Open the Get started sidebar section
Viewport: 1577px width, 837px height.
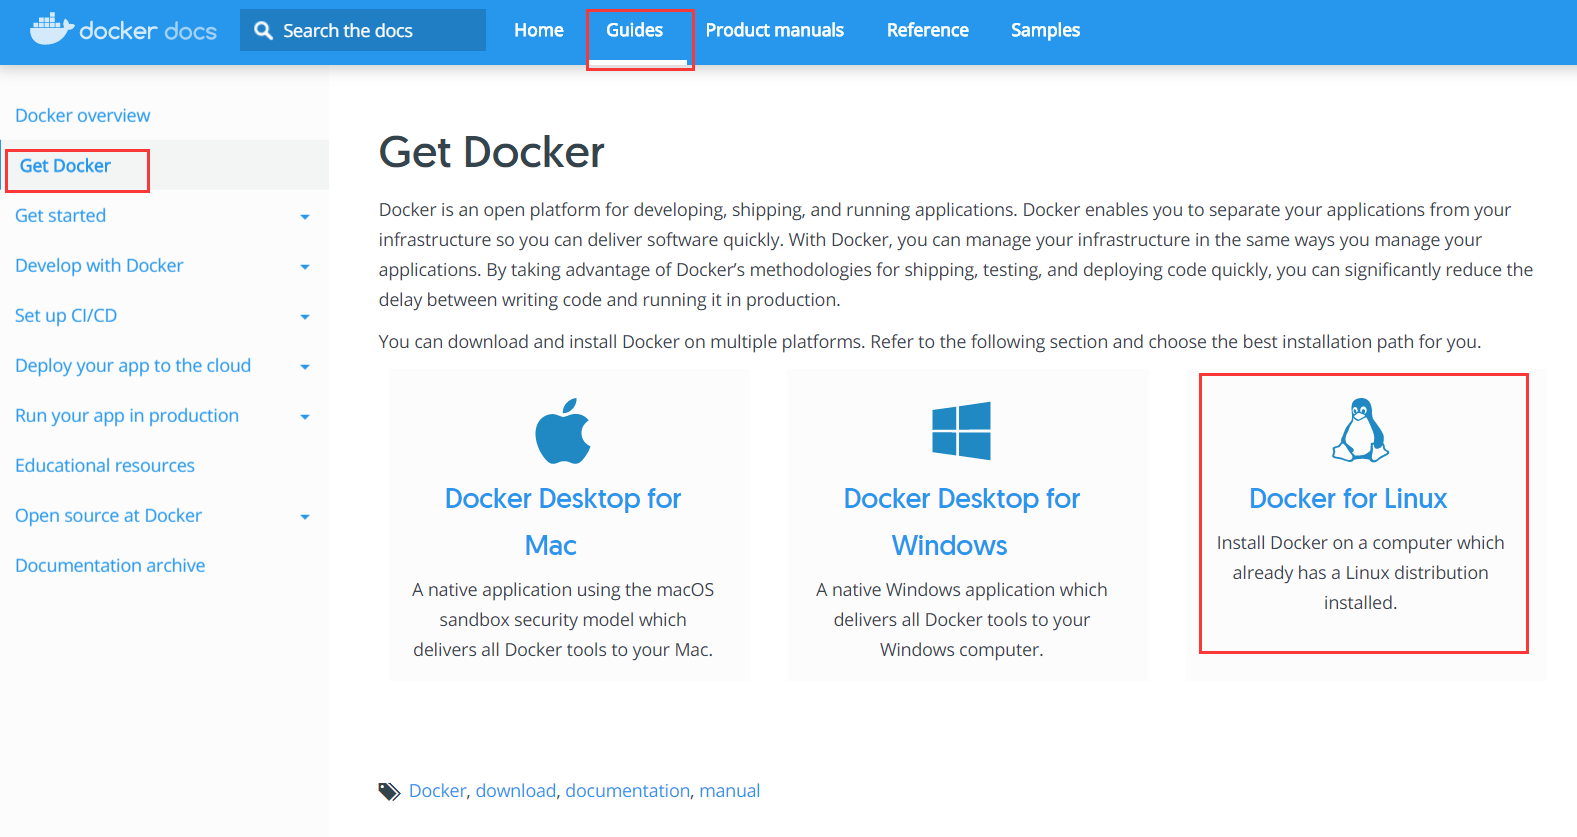click(x=61, y=216)
